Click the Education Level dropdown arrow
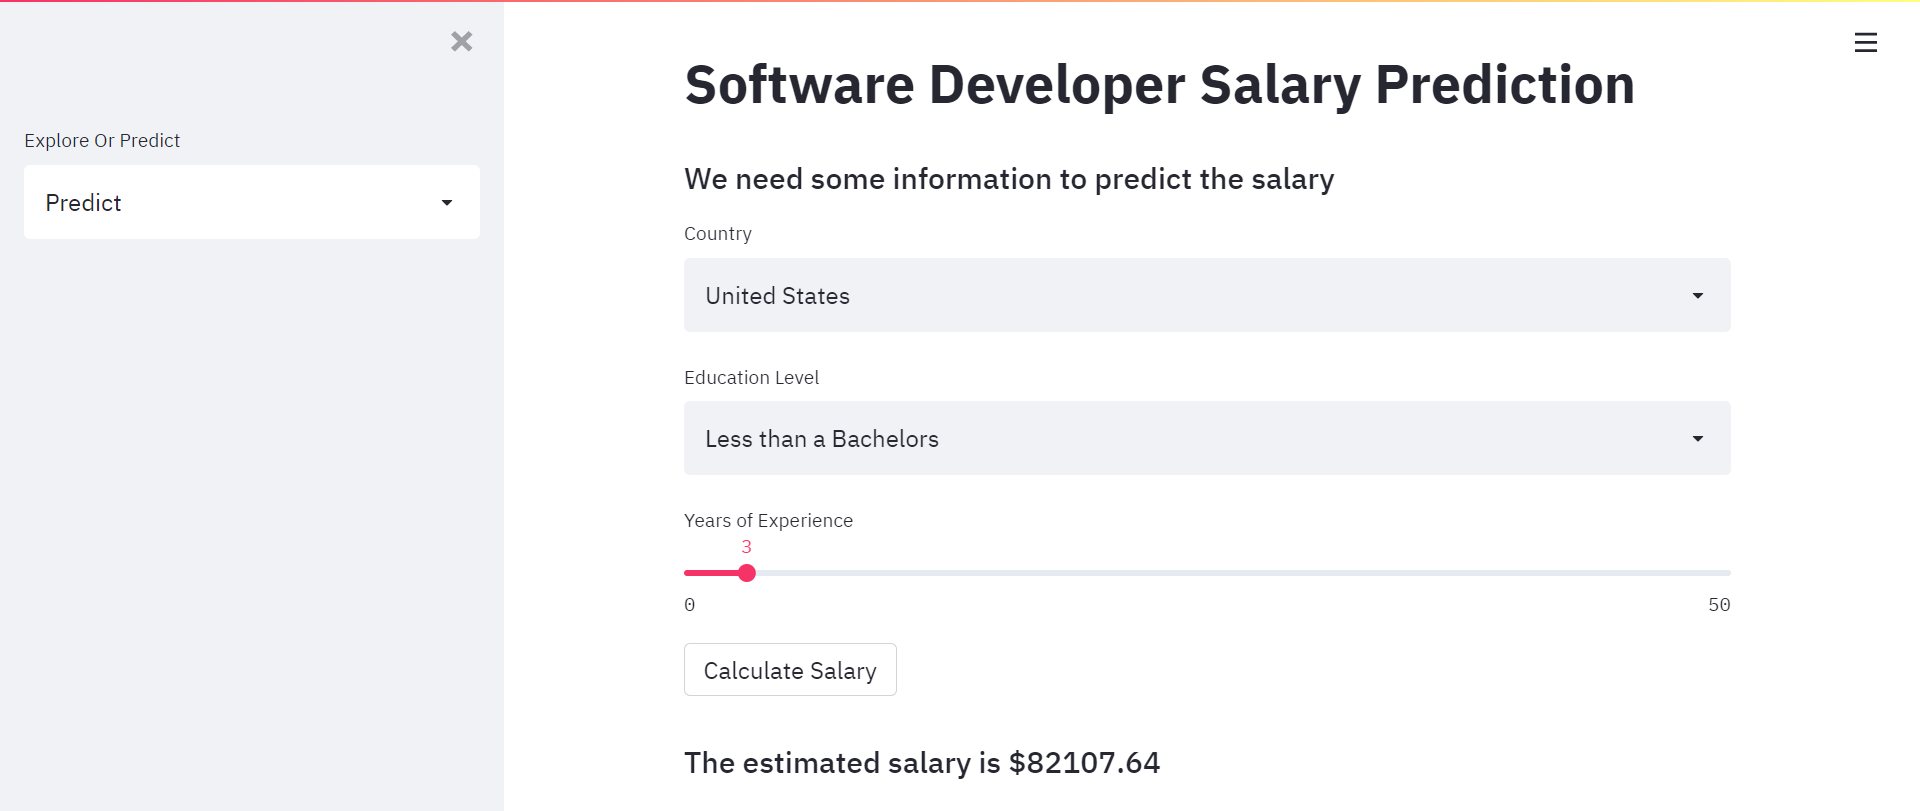 pos(1697,439)
